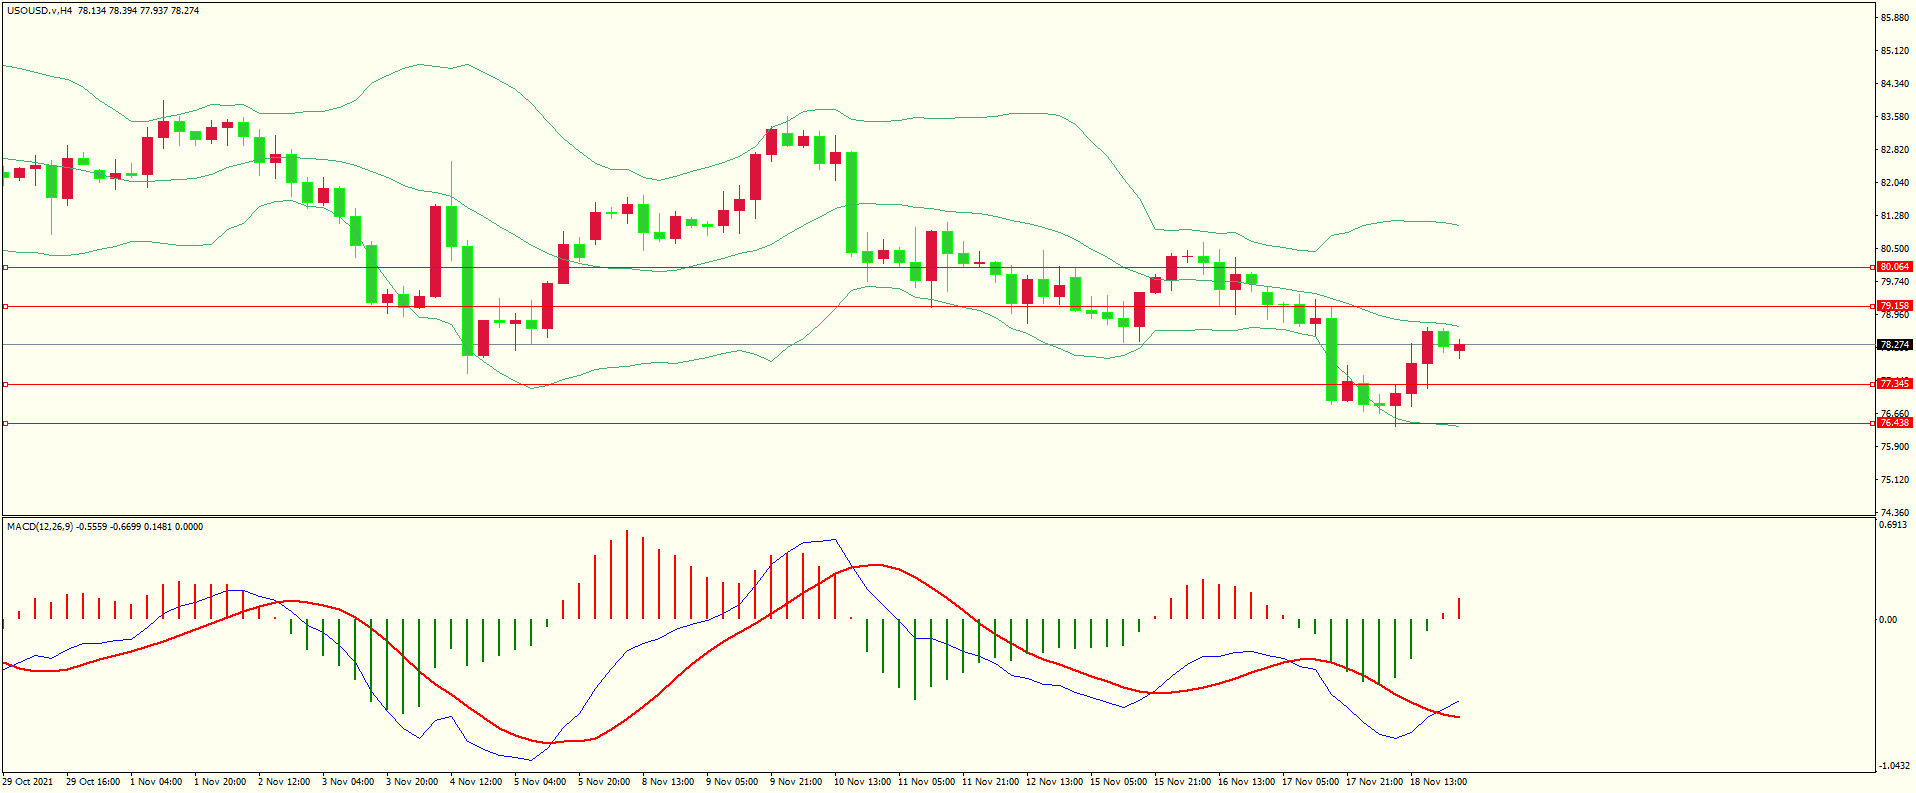Image resolution: width=1916 pixels, height=793 pixels.
Task: Click the 79.740 price axis label
Action: pos(1894,282)
